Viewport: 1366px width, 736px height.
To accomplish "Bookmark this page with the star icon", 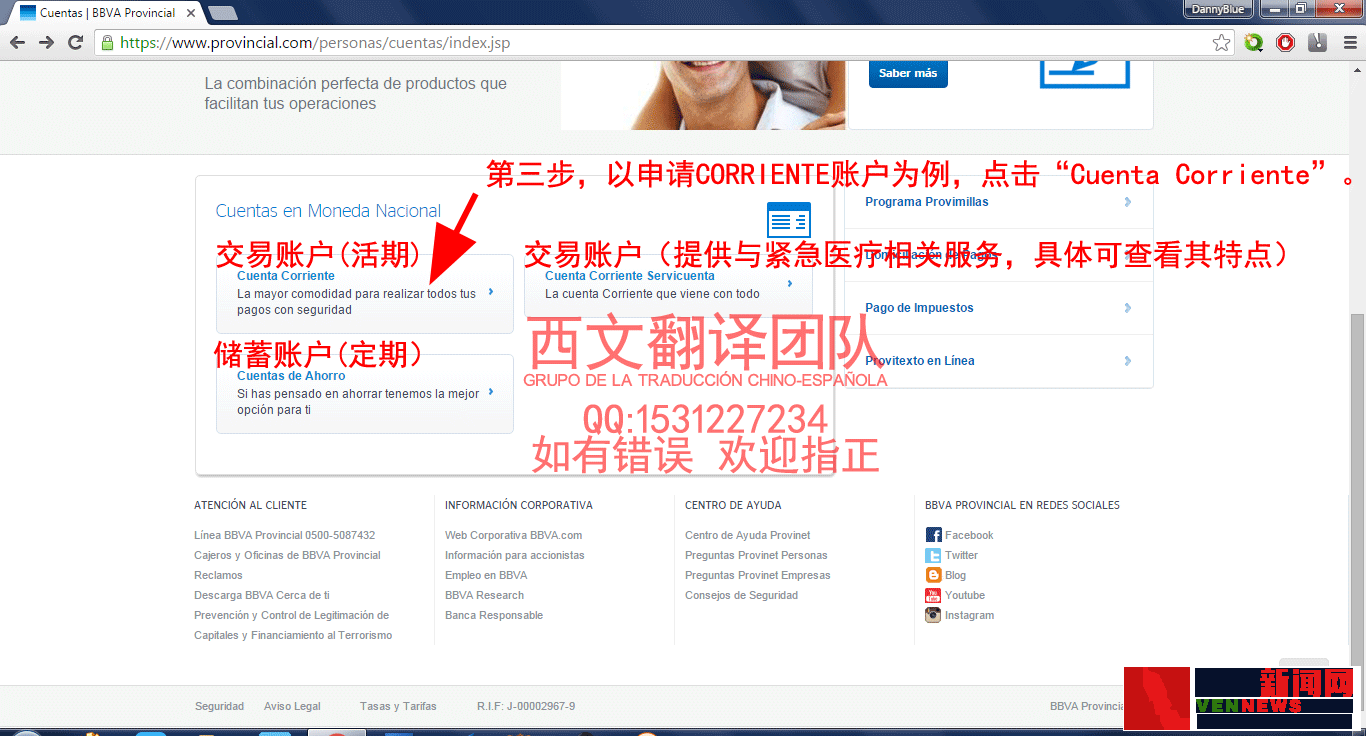I will pyautogui.click(x=1221, y=43).
